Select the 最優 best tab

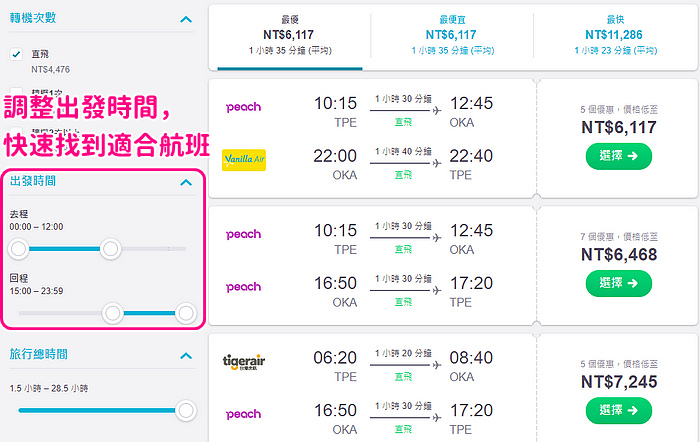(x=289, y=35)
